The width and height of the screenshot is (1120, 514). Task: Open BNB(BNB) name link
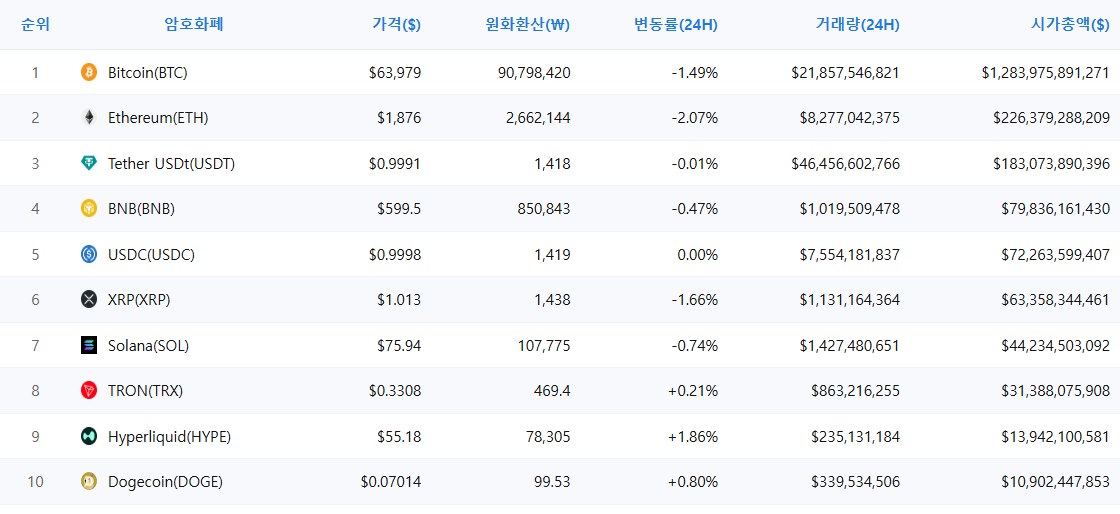tap(141, 208)
